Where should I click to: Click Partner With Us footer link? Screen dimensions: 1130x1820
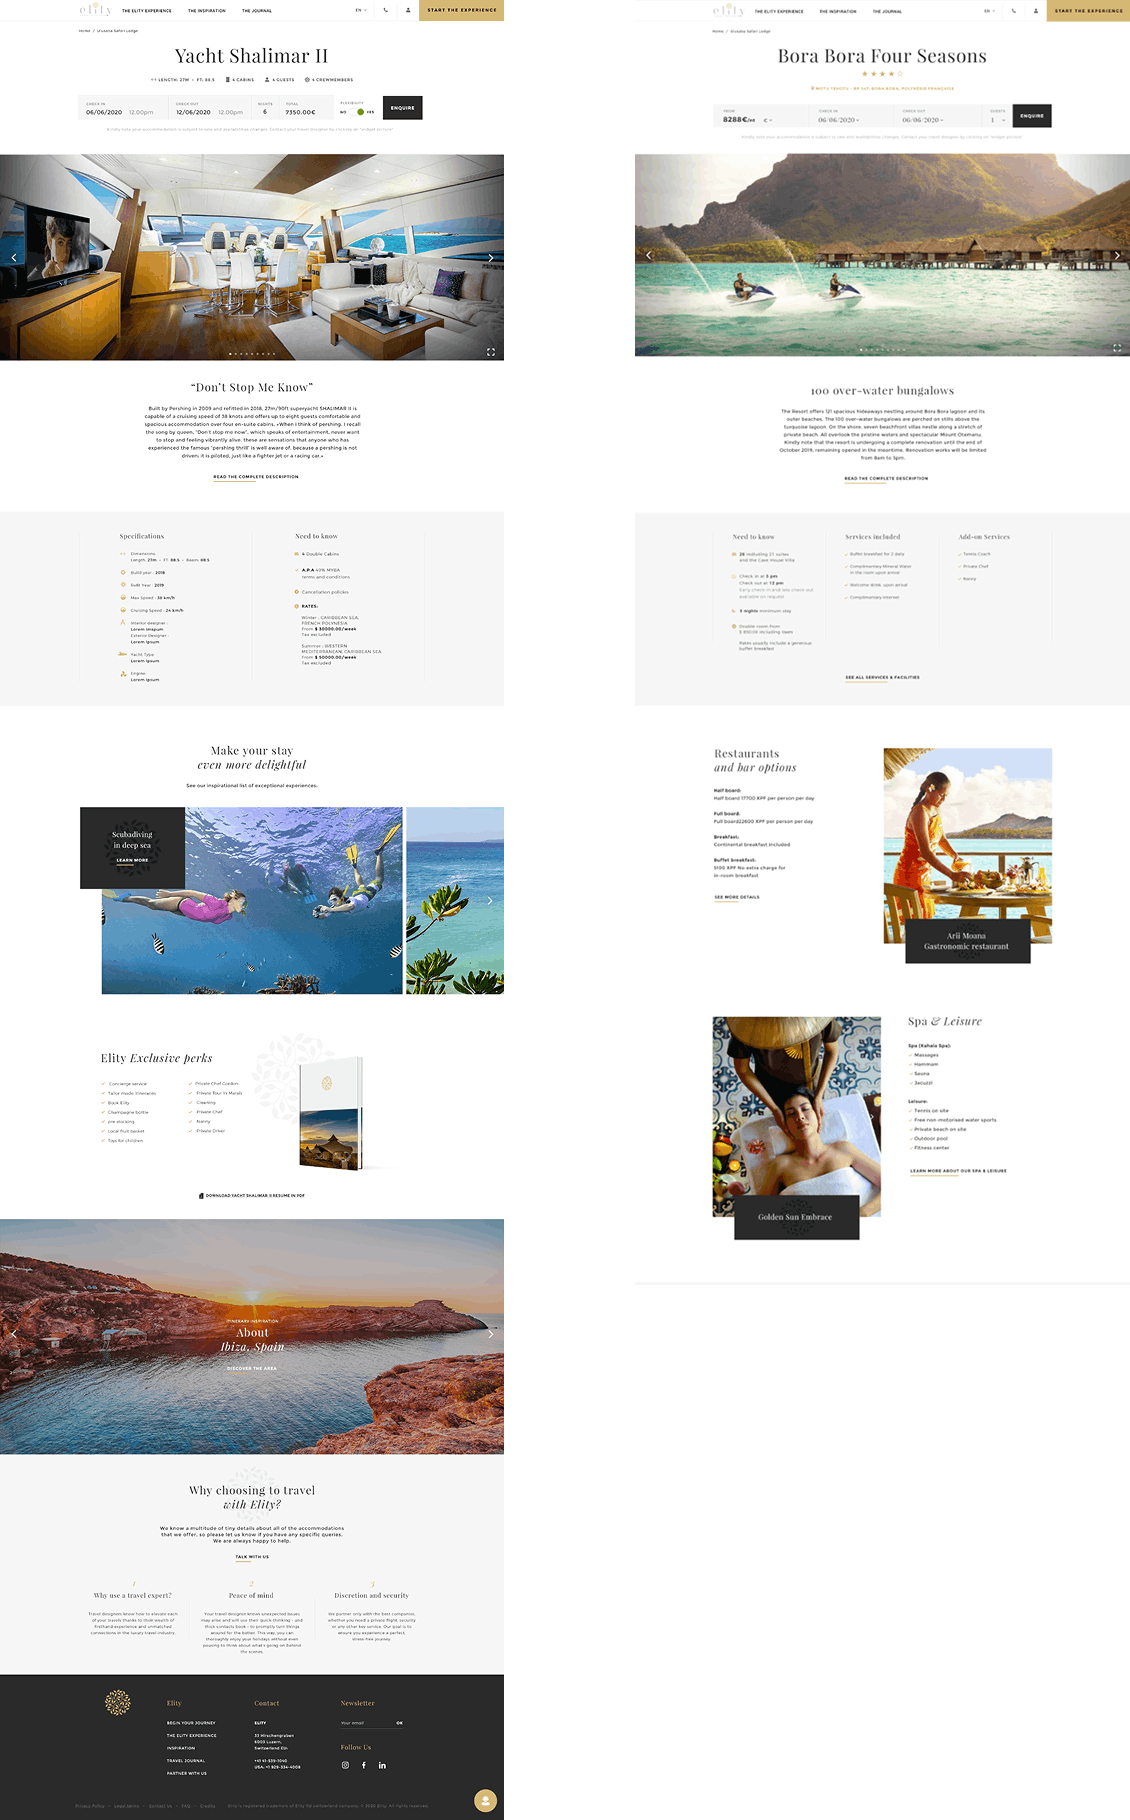(187, 1773)
